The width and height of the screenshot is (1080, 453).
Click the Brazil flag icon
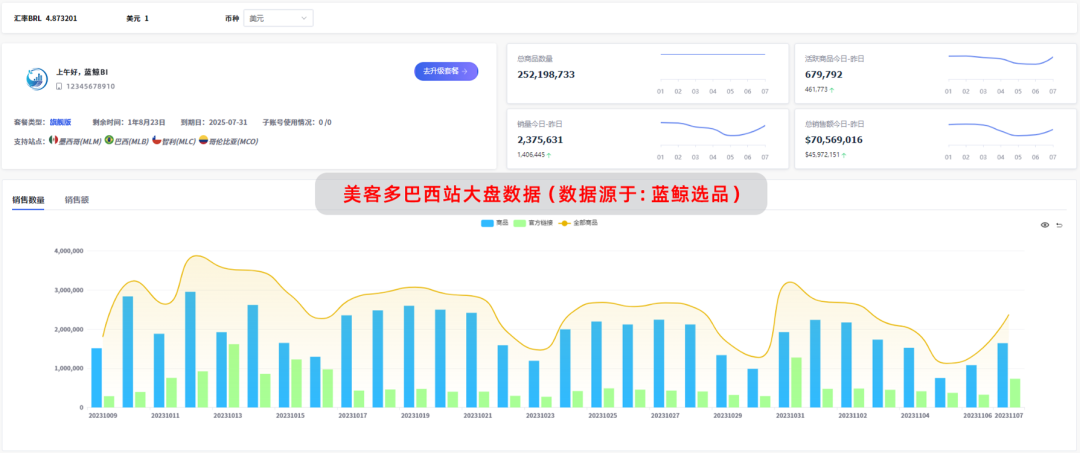point(109,140)
